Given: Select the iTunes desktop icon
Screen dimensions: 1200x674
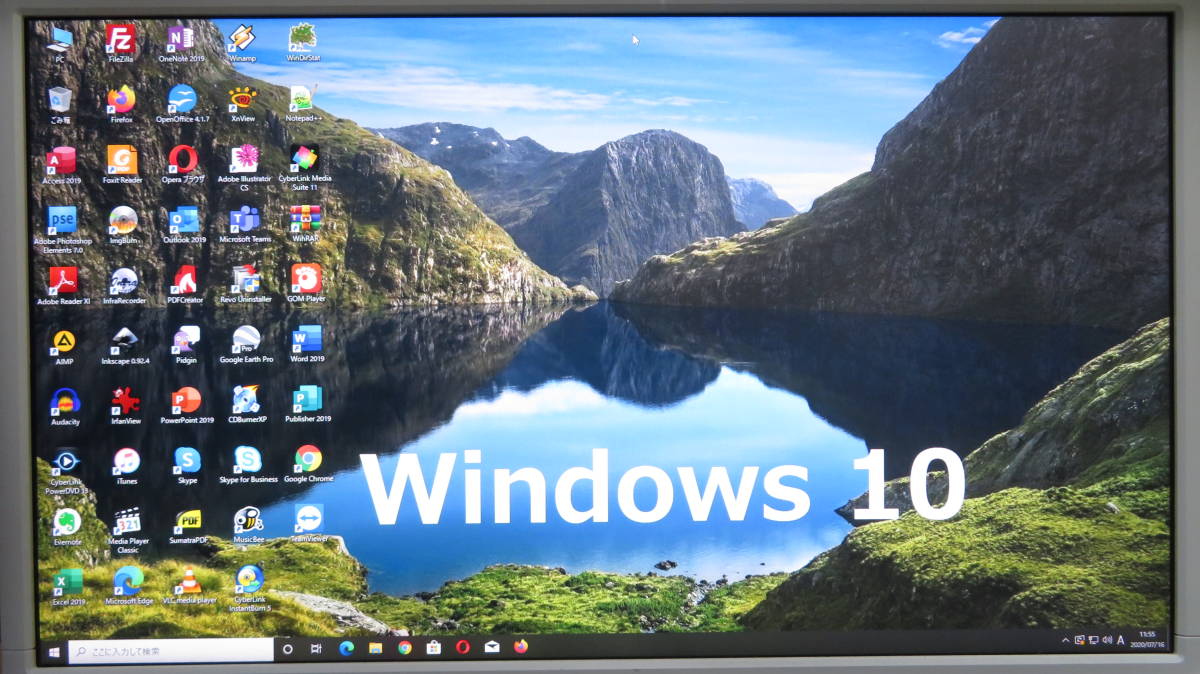Looking at the screenshot, I should (127, 466).
